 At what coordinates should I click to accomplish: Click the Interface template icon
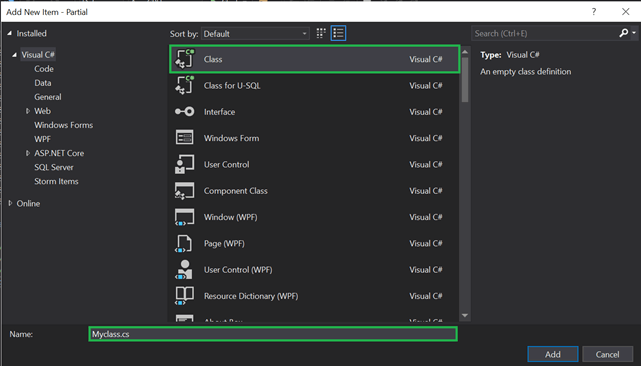point(184,111)
